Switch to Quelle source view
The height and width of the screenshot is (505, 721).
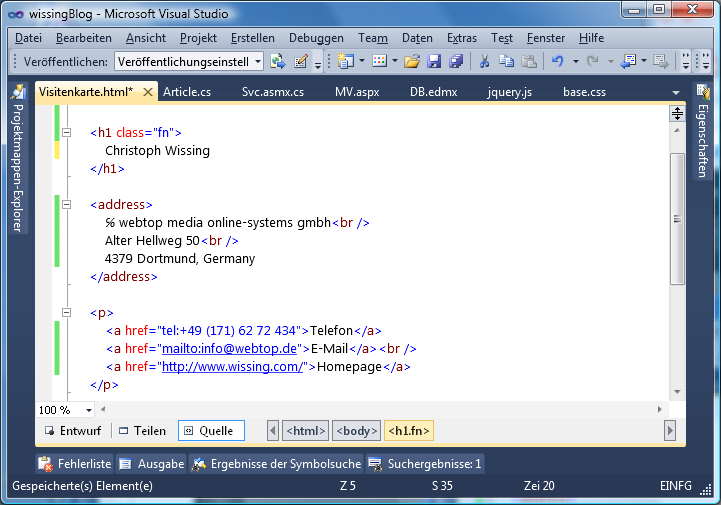click(x=211, y=431)
